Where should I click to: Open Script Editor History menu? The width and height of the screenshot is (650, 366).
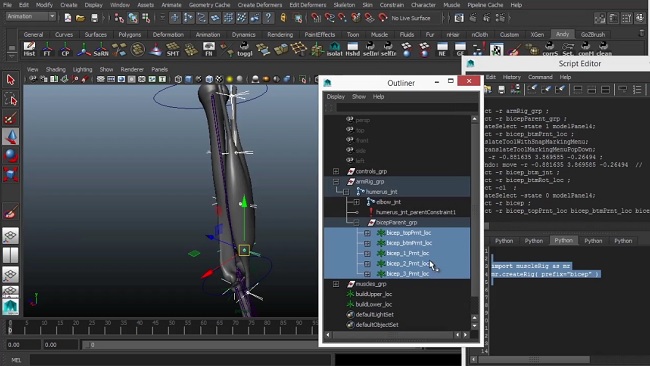point(512,77)
